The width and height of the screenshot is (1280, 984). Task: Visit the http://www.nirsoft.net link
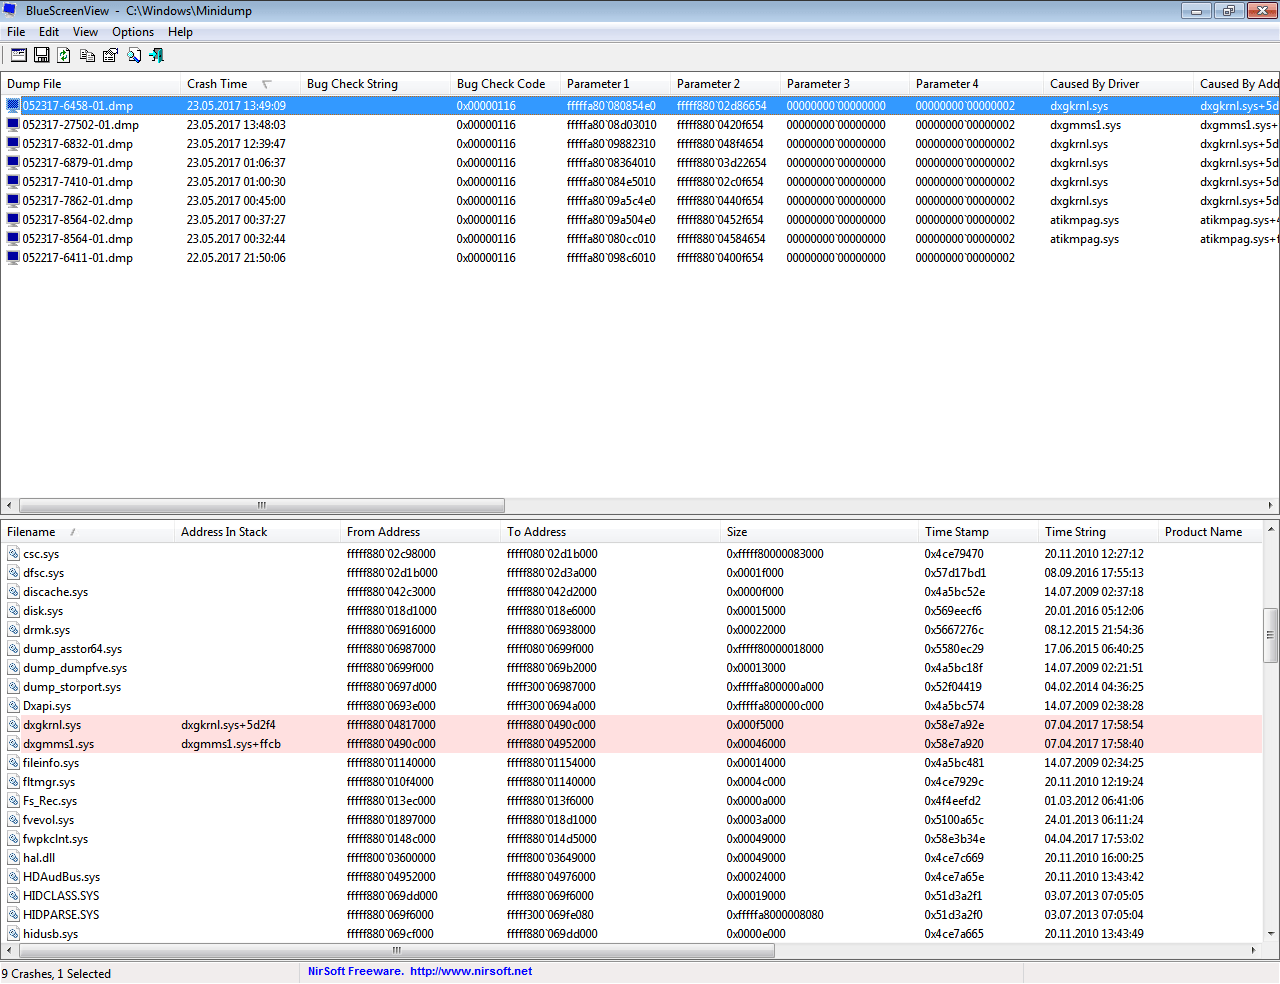tap(471, 971)
